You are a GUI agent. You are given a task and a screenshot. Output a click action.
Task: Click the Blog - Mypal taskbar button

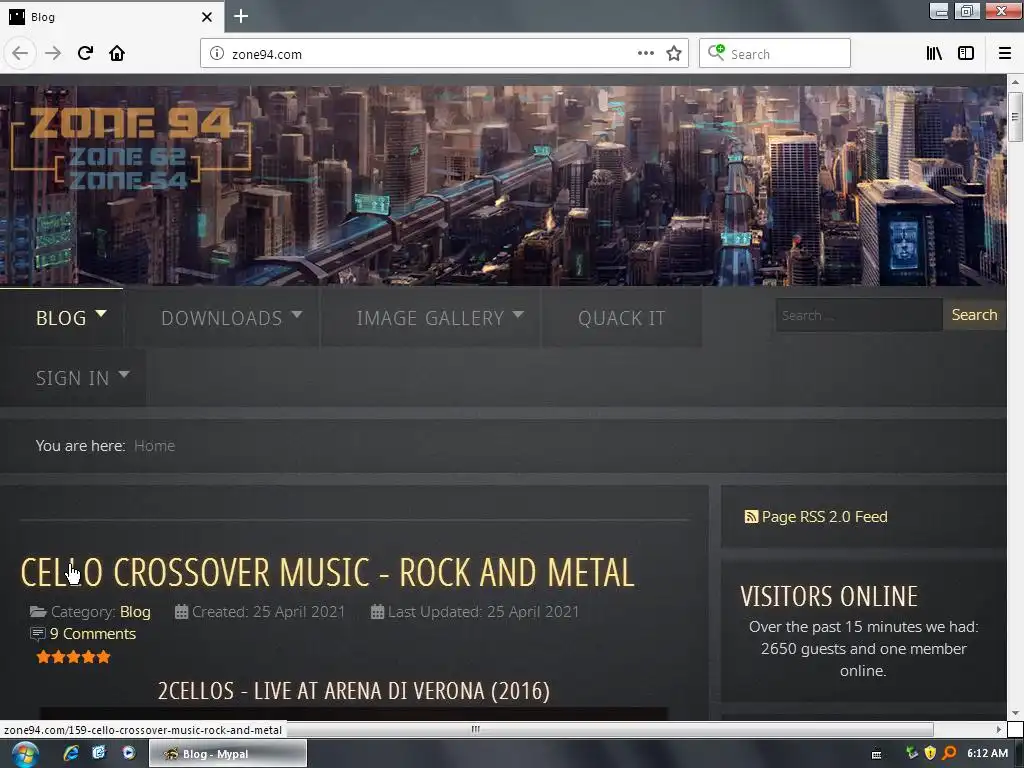[228, 754]
